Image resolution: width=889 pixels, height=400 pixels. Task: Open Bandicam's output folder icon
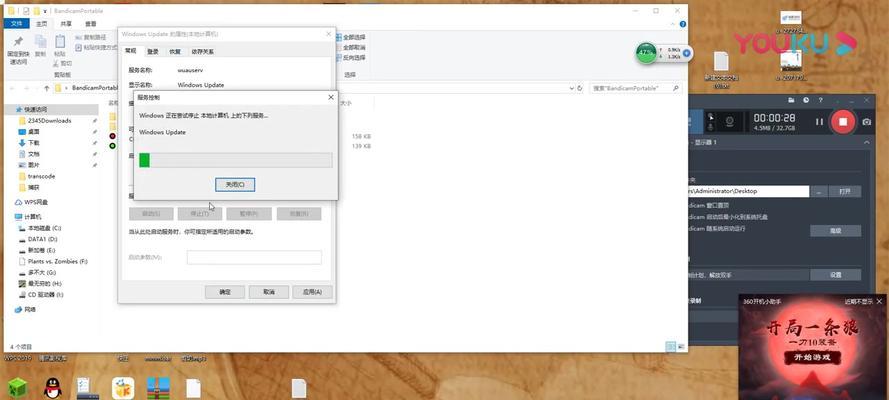[x=791, y=100]
